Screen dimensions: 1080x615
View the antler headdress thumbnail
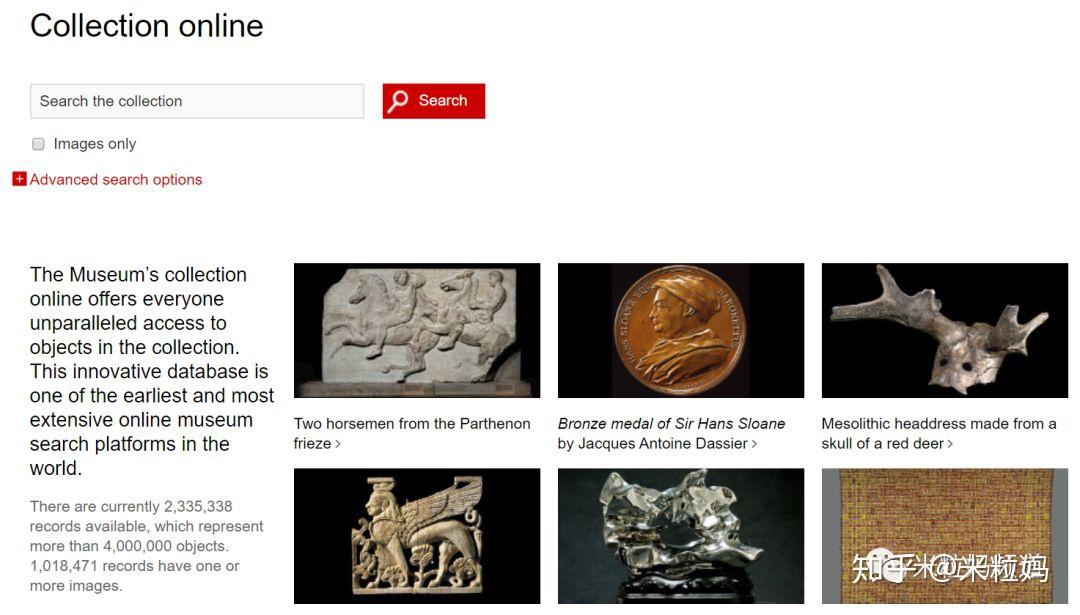click(x=944, y=331)
